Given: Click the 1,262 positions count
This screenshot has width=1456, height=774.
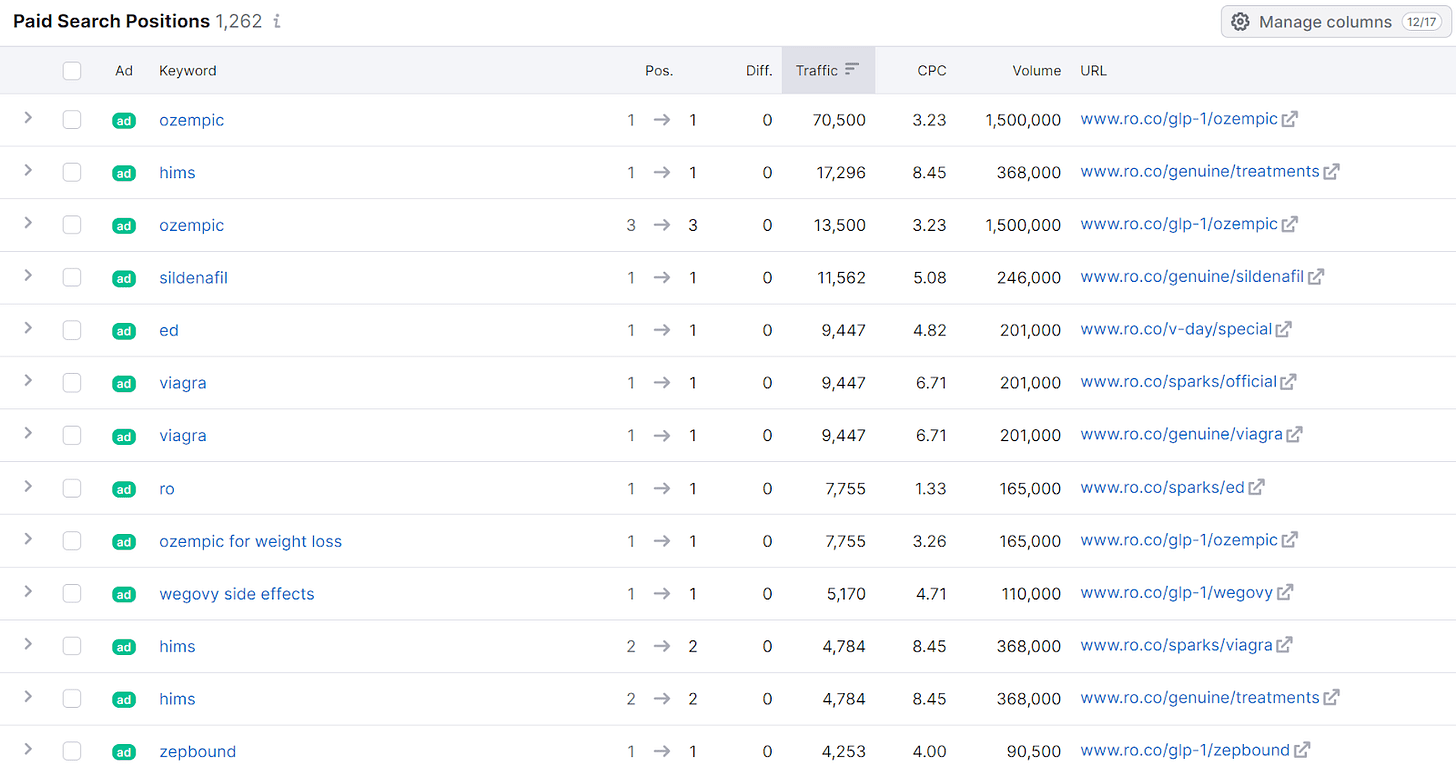Looking at the screenshot, I should pos(238,21).
